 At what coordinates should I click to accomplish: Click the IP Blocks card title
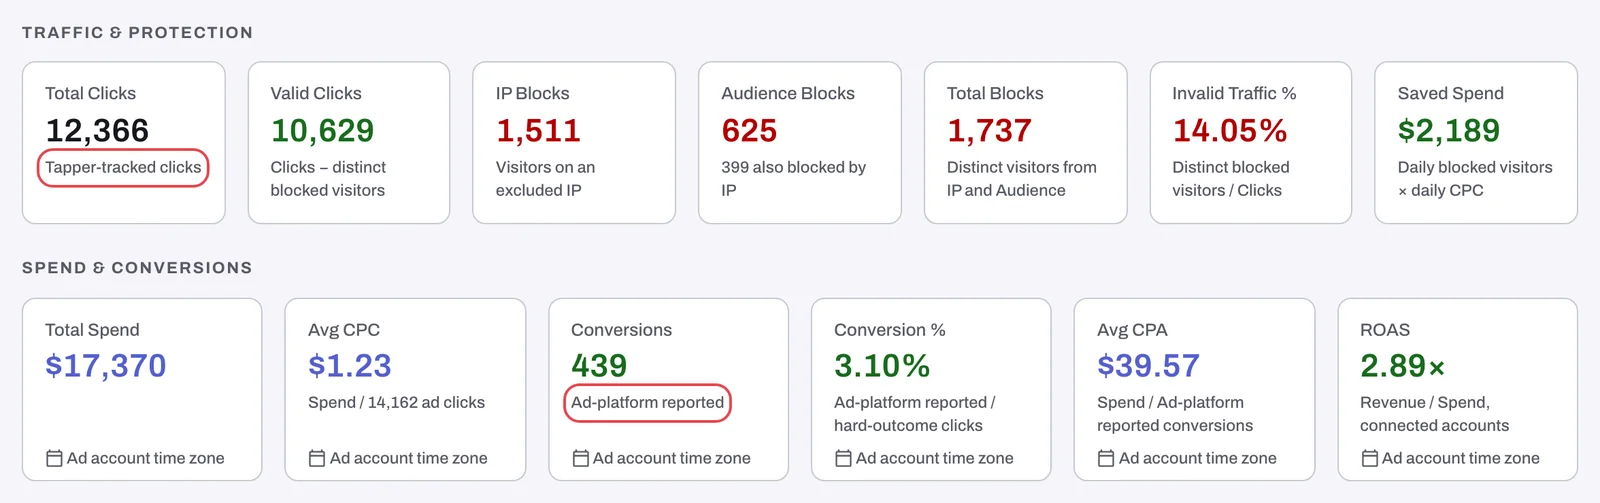(x=532, y=93)
